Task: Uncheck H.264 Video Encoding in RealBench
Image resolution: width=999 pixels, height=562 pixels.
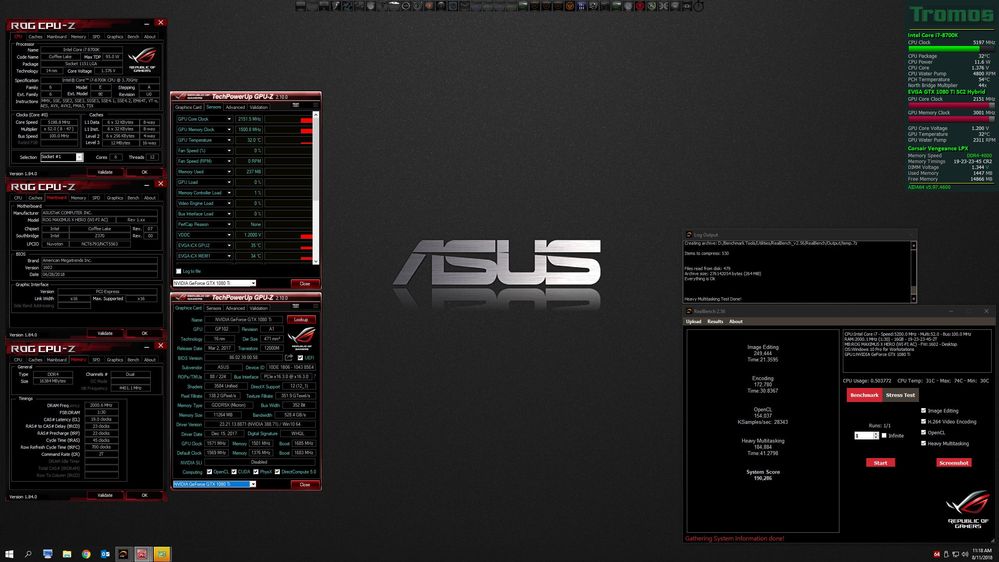Action: [923, 422]
